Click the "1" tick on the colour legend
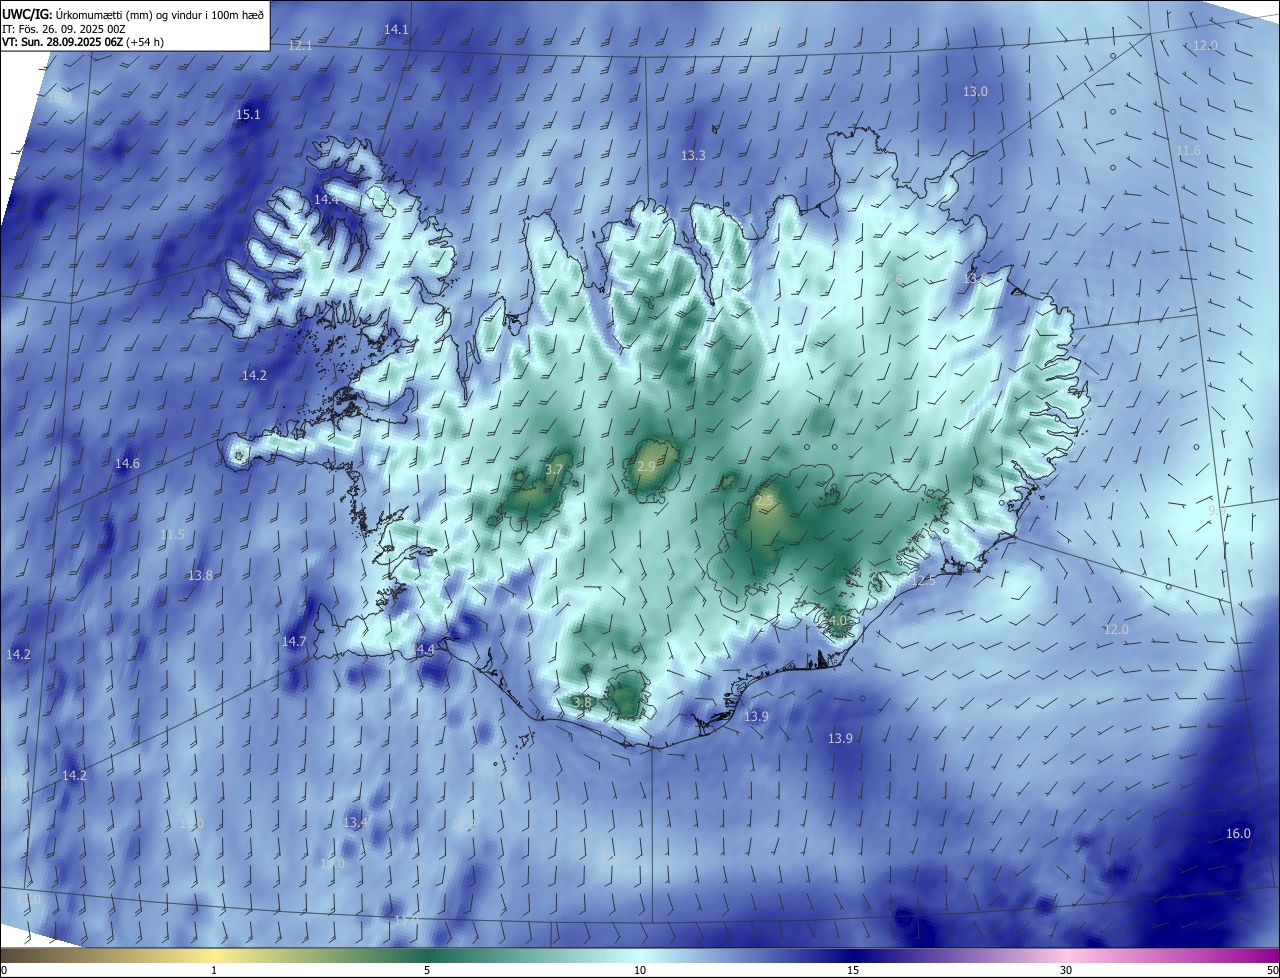1280x978 pixels. (214, 971)
